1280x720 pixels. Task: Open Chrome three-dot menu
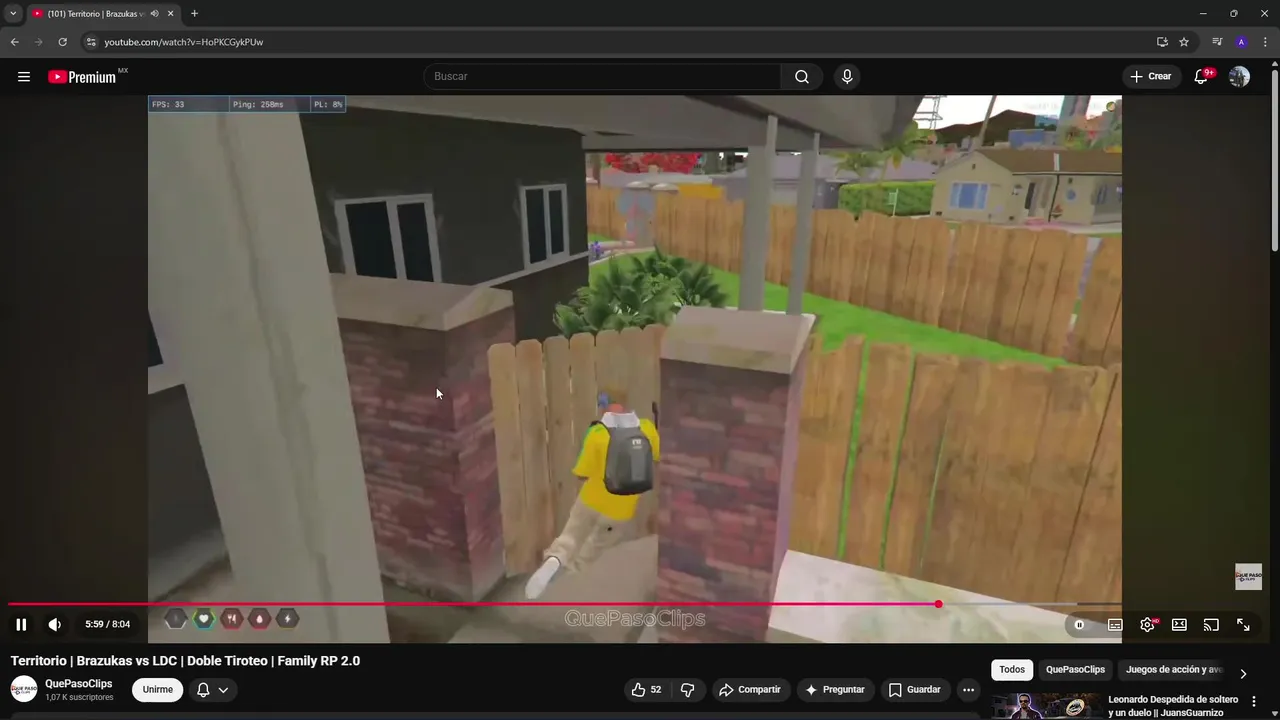1265,42
